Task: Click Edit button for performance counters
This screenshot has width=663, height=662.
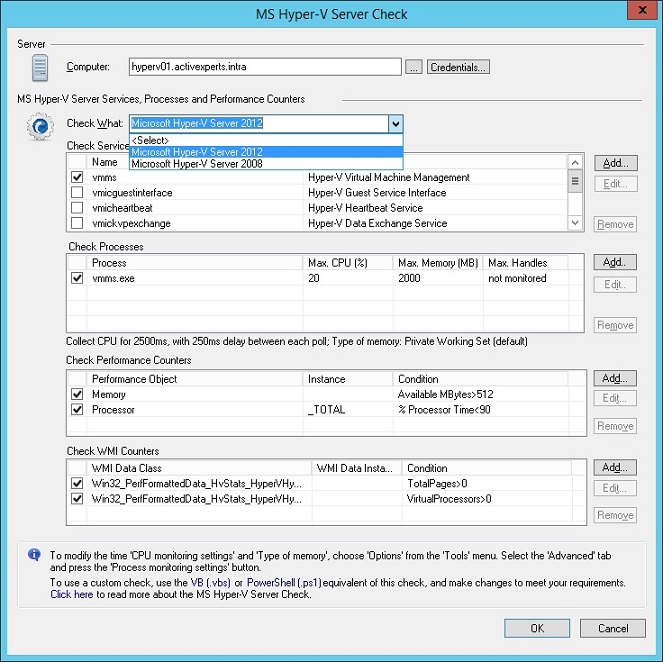Action: point(615,398)
